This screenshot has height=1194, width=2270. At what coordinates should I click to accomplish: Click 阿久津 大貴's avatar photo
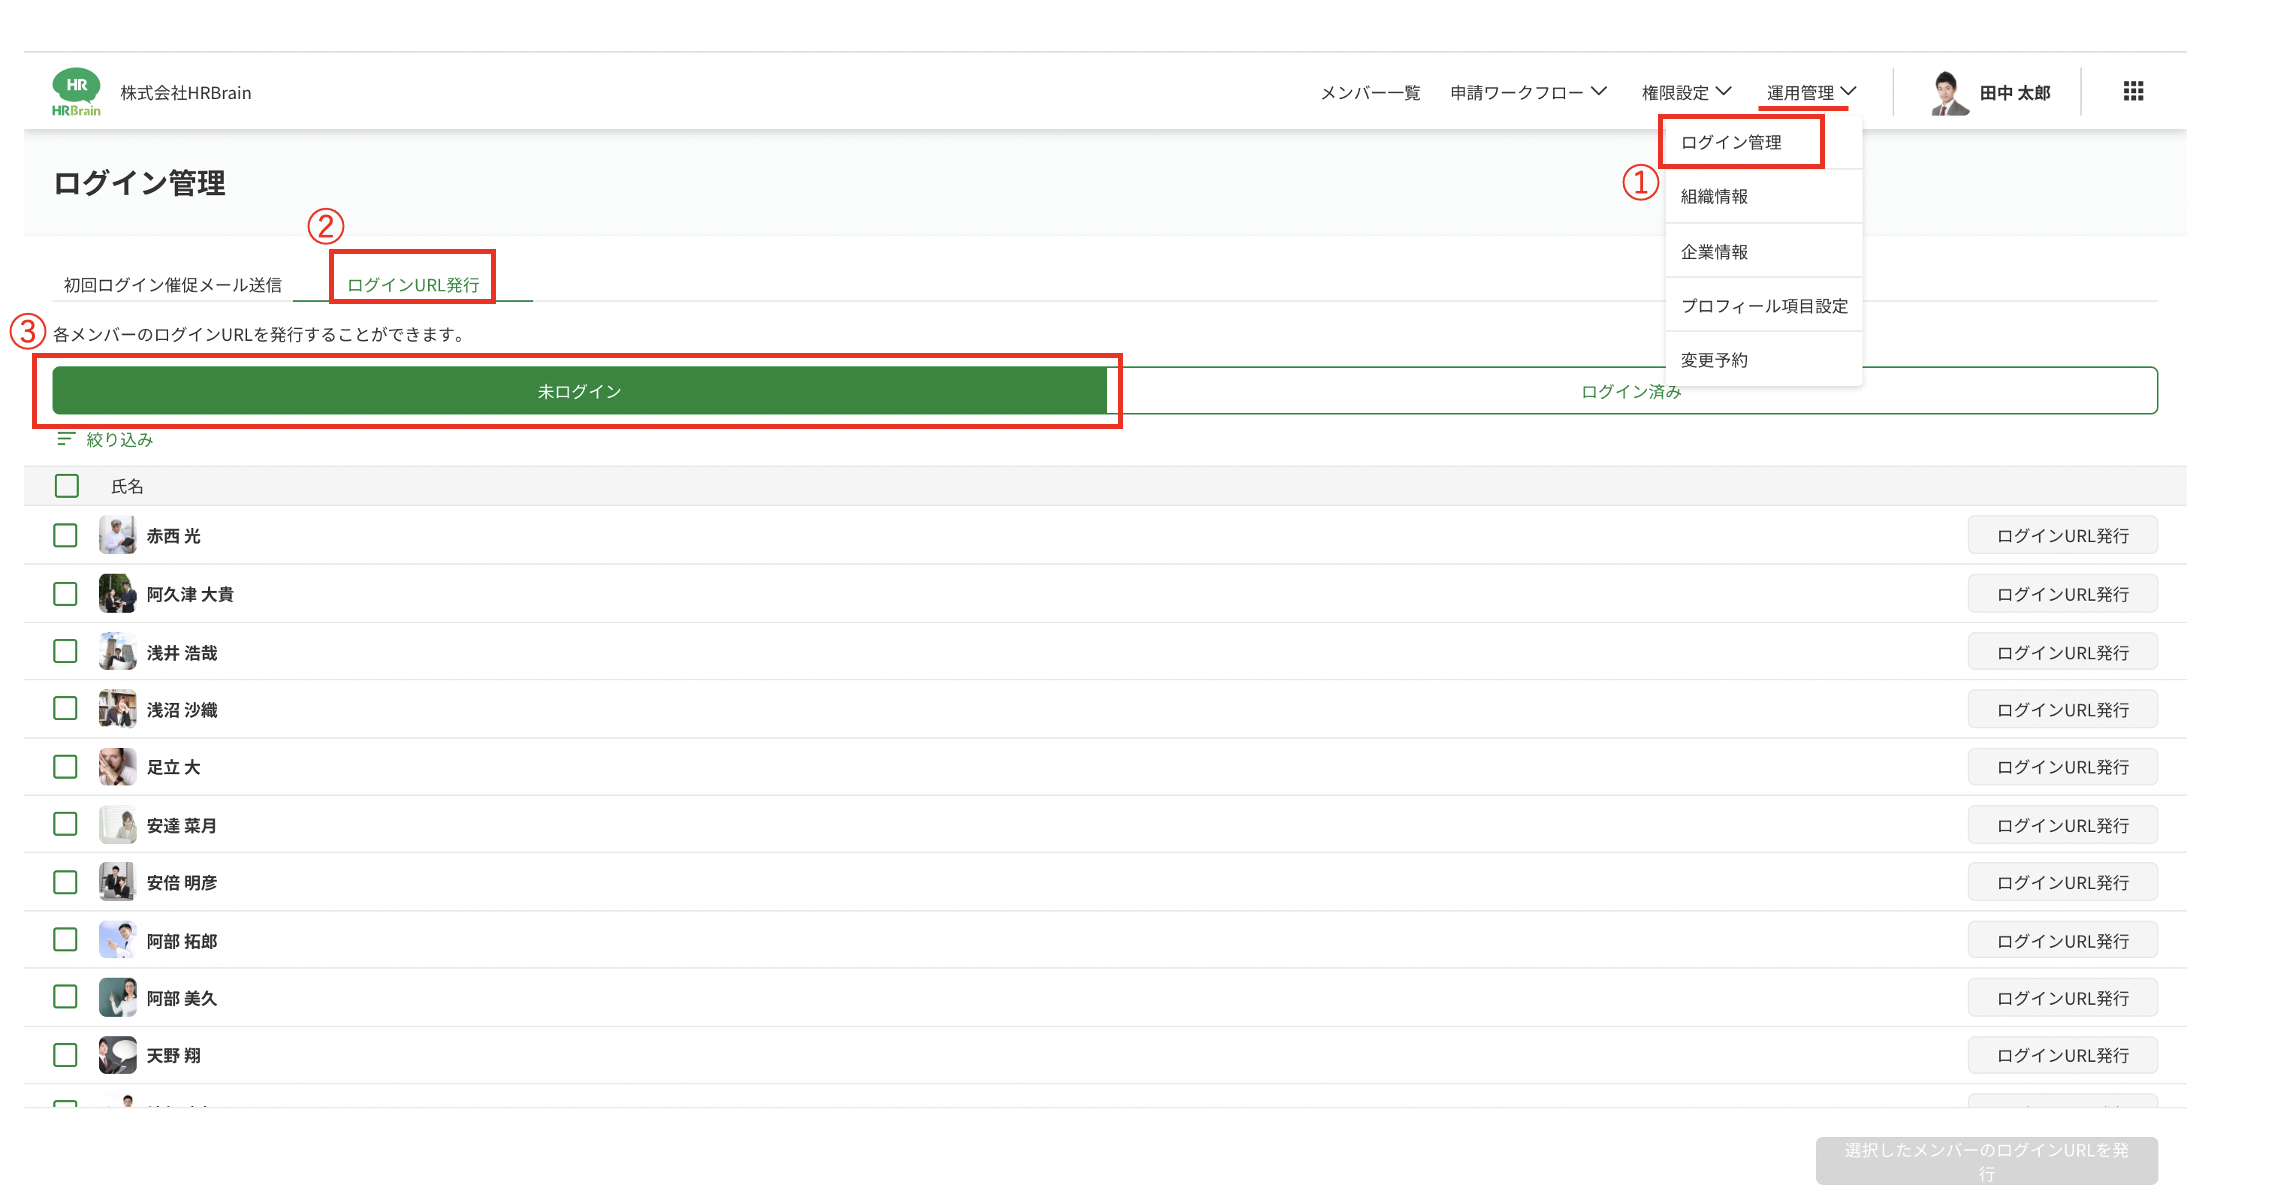click(117, 594)
